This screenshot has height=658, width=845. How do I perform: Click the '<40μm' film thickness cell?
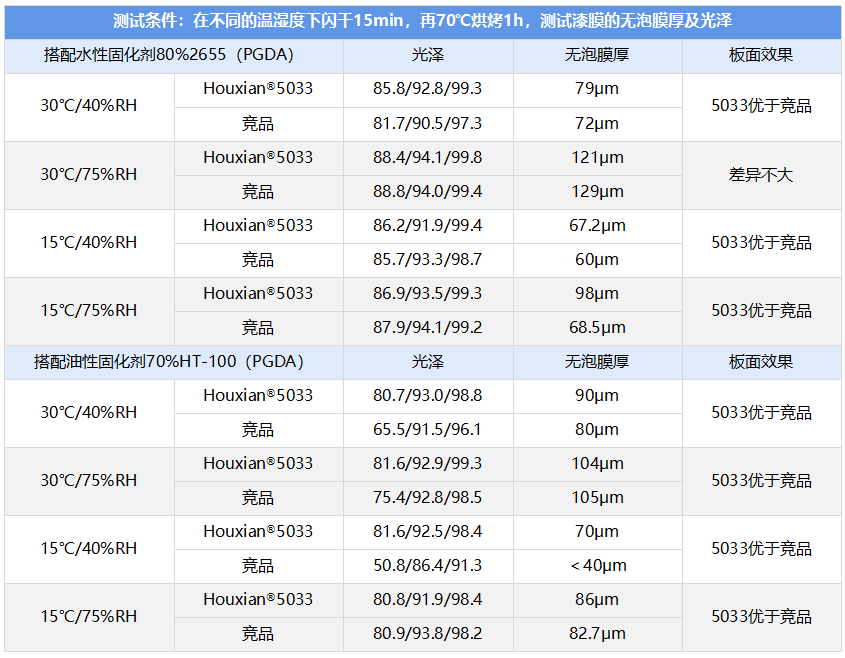[597, 566]
